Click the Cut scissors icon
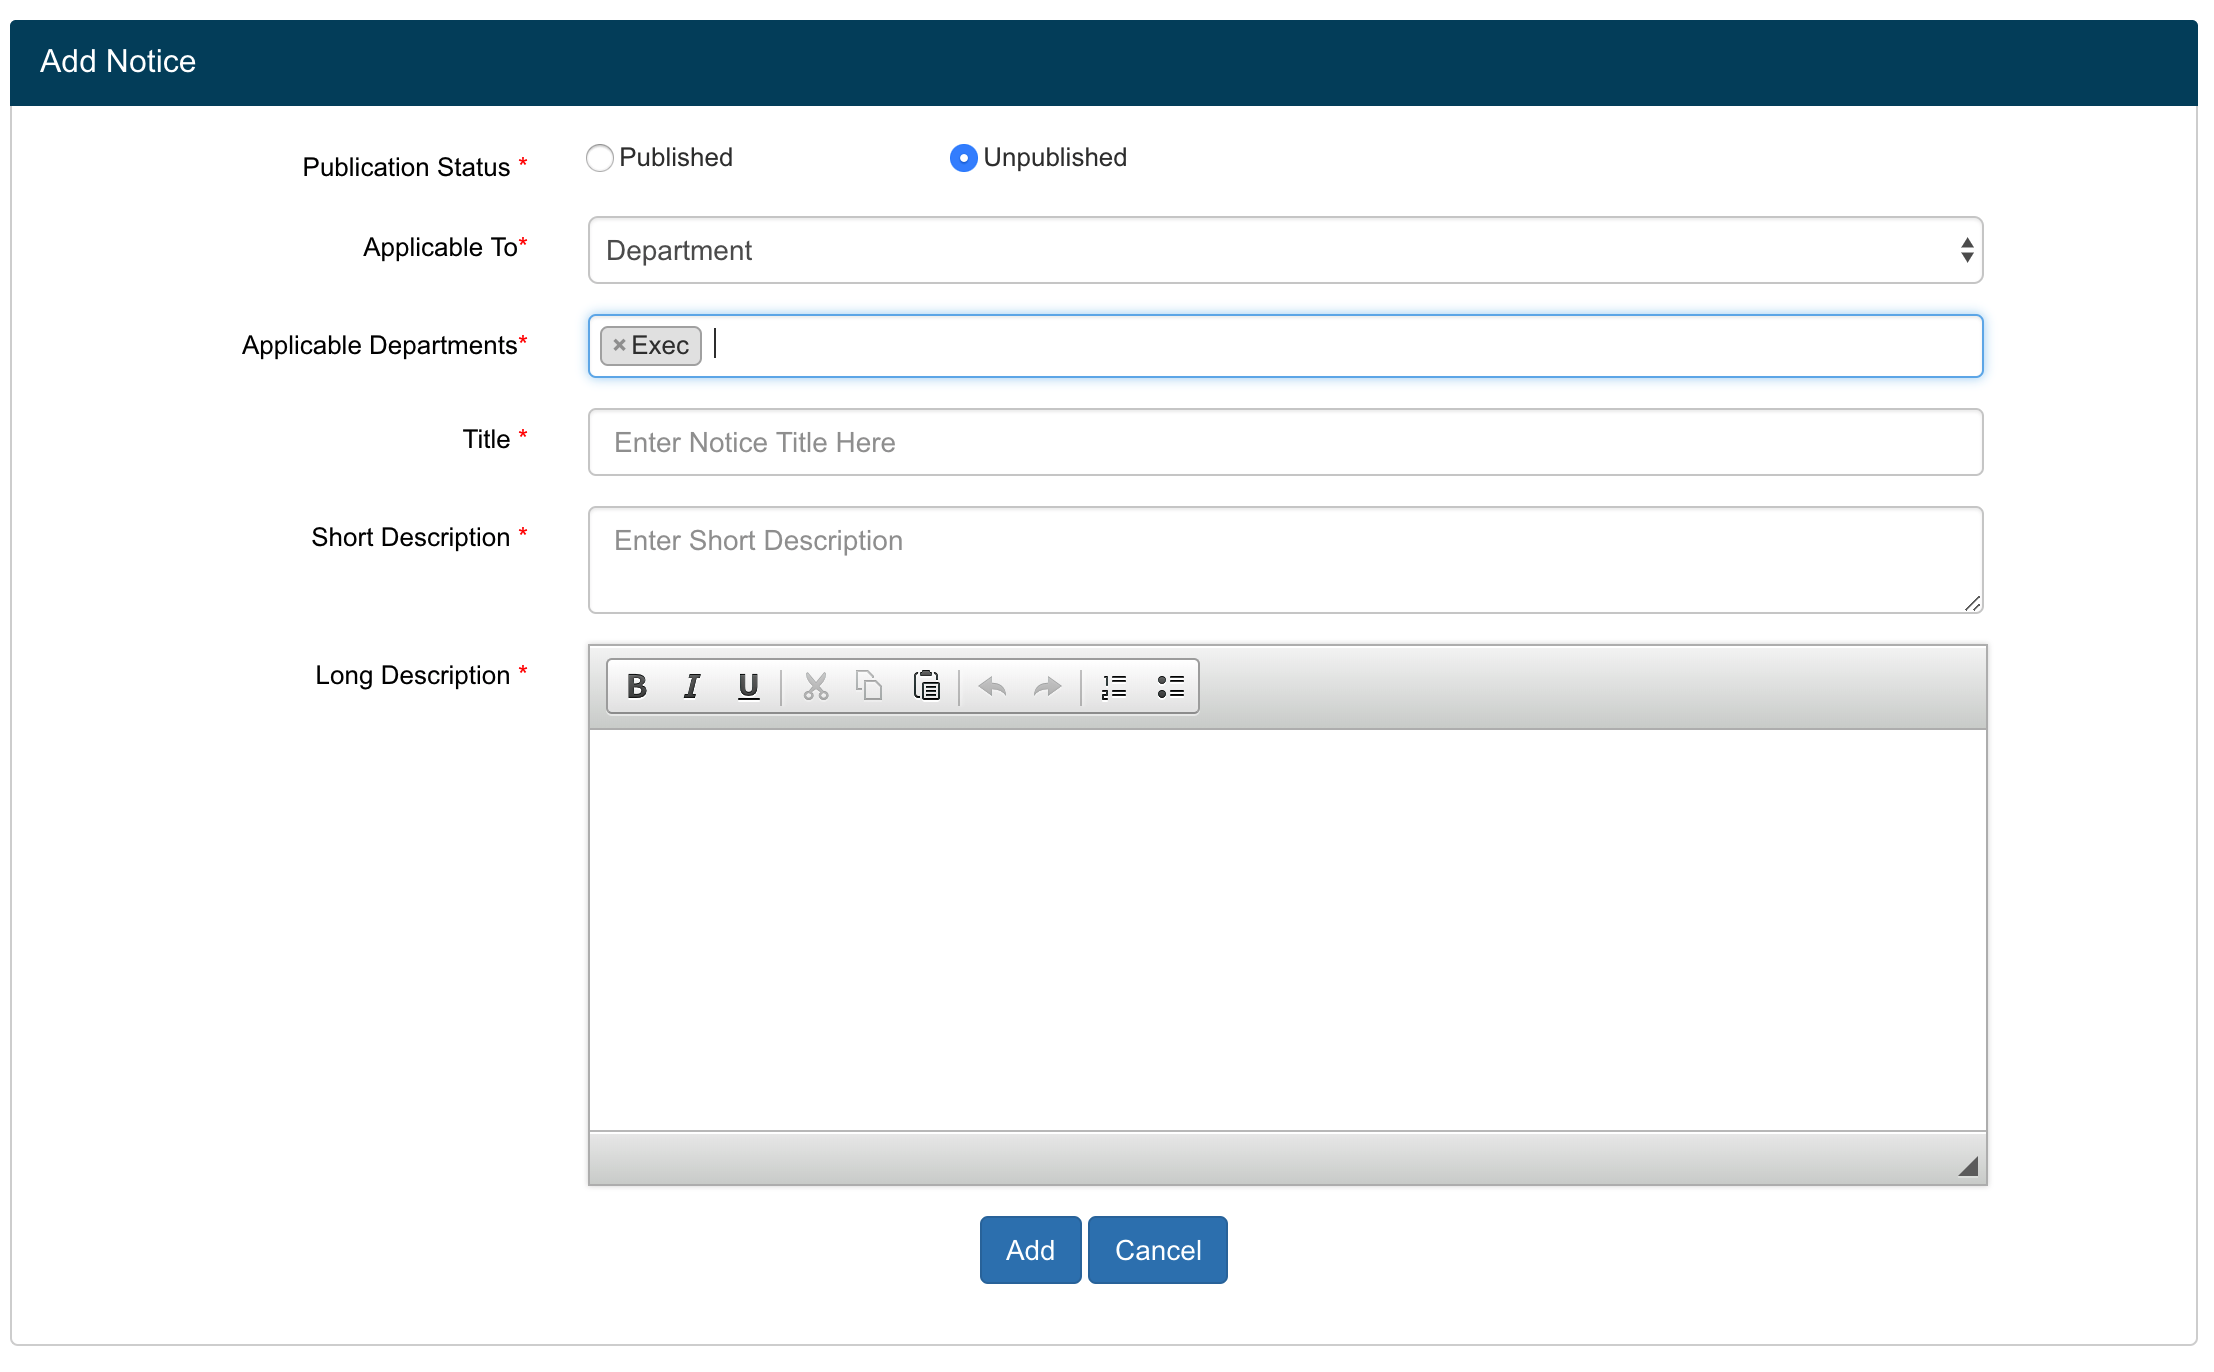The image size is (2214, 1372). tap(816, 686)
